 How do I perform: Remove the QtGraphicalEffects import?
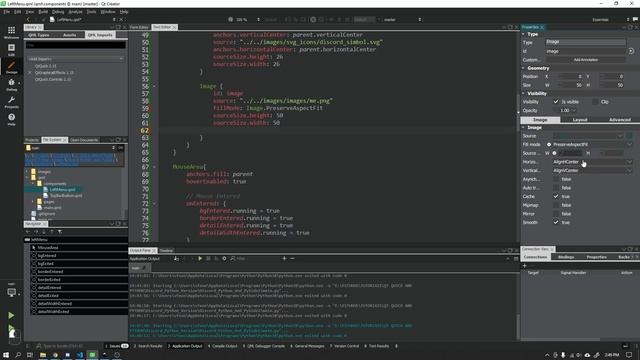[x=30, y=73]
